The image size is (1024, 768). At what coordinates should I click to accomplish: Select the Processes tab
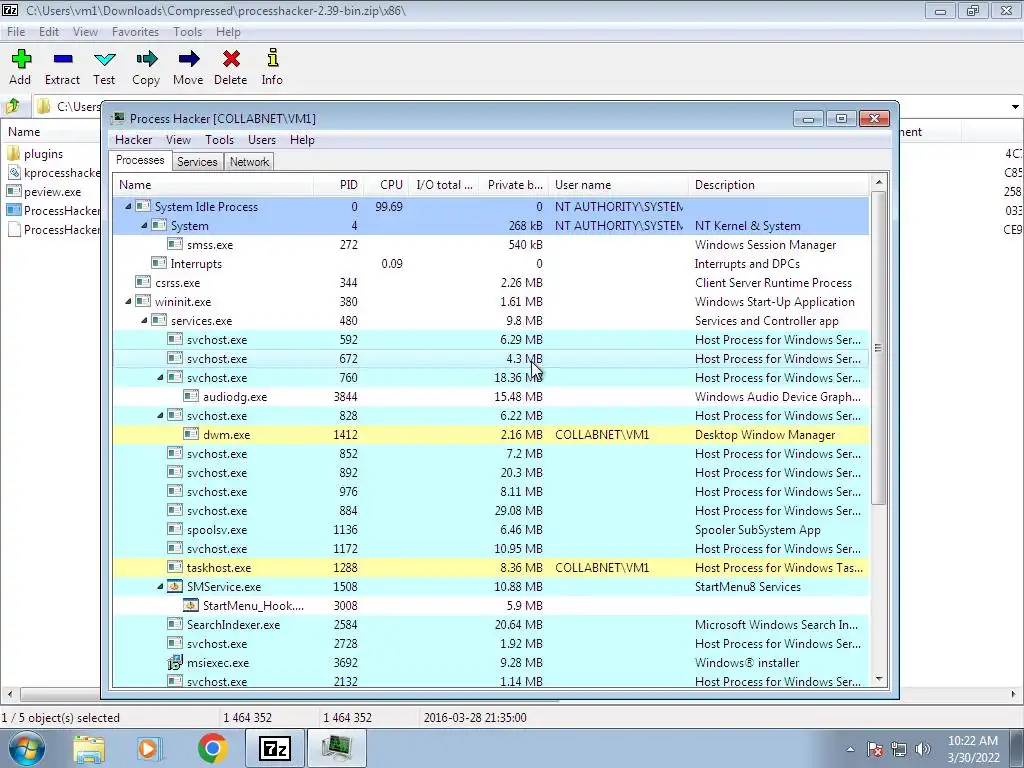click(140, 160)
